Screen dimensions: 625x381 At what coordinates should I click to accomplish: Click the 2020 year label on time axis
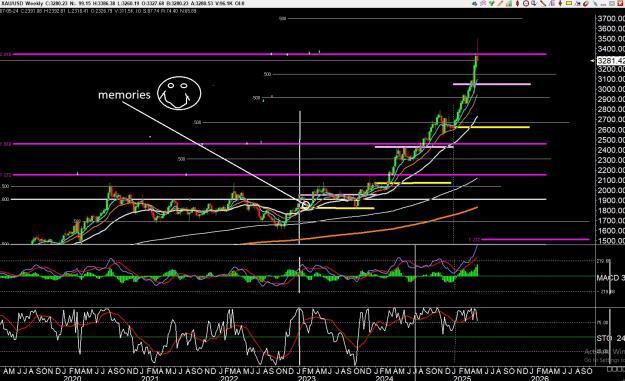(x=72, y=378)
